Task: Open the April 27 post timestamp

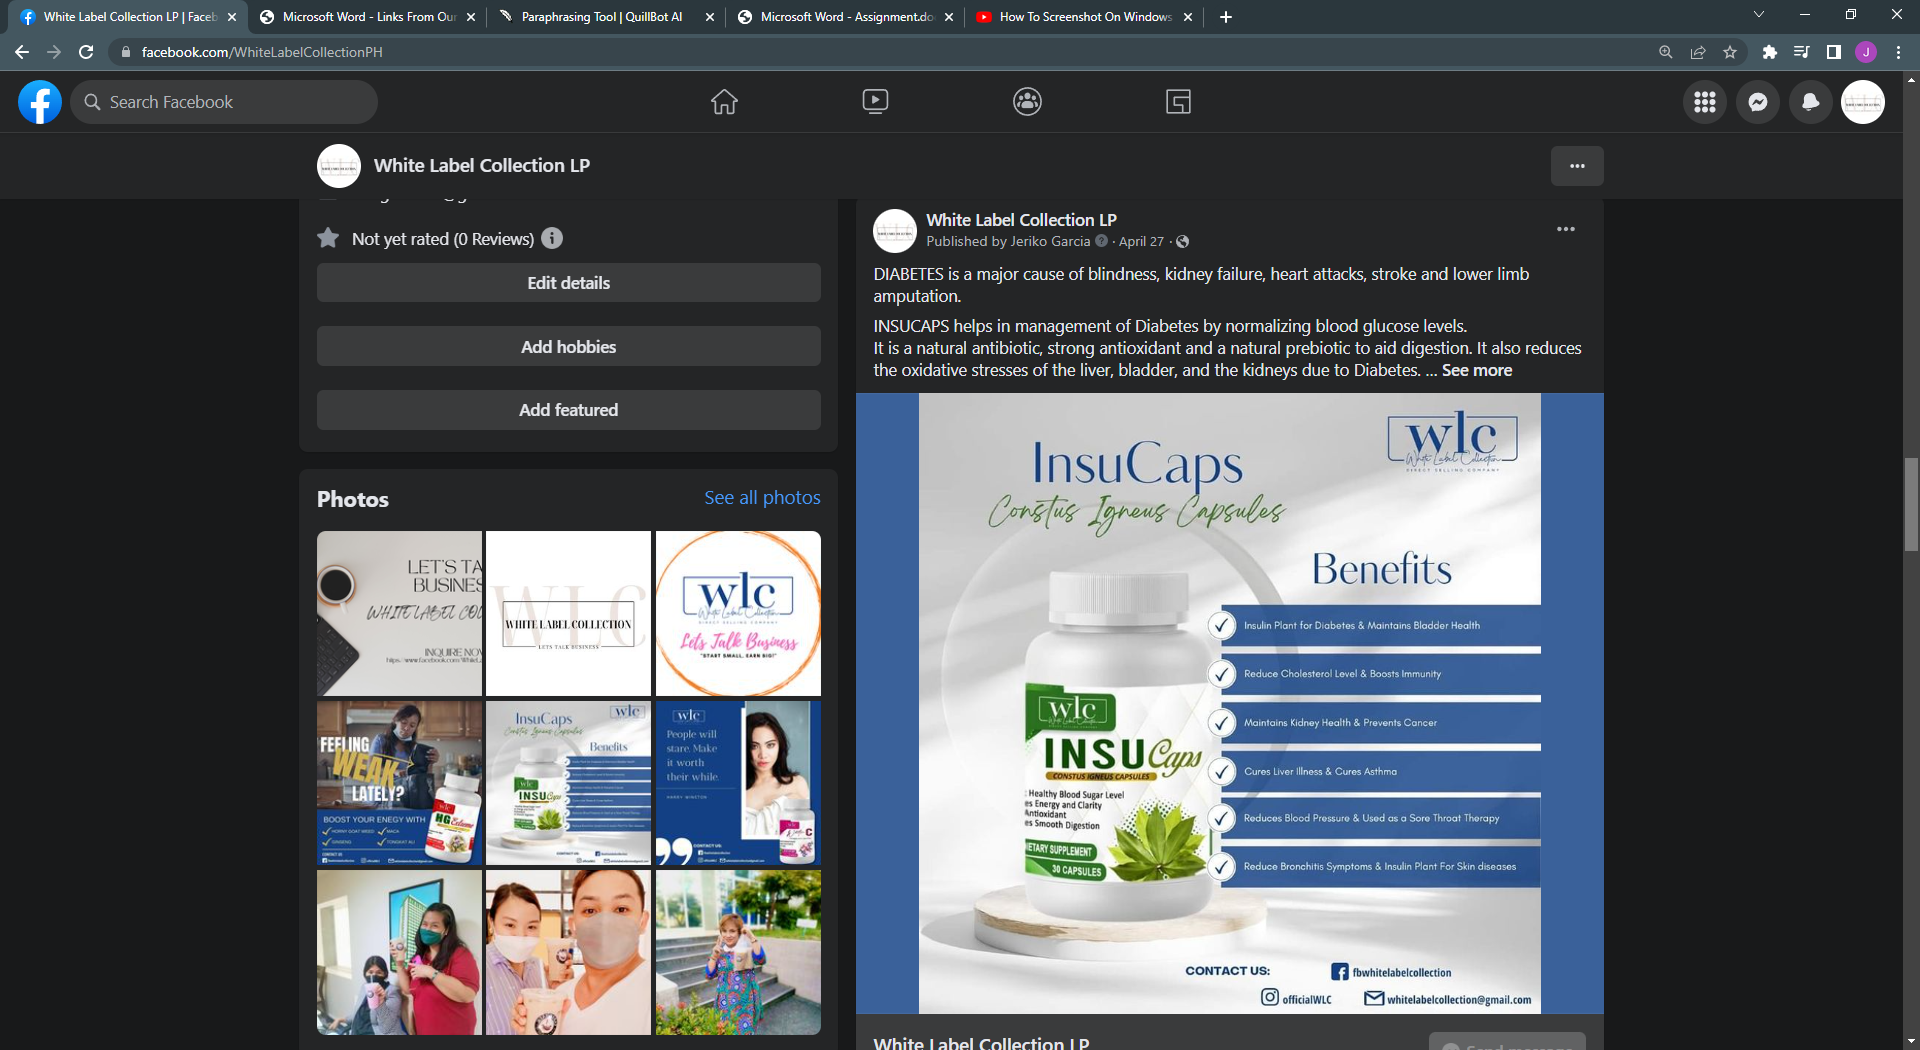Action: pos(1141,241)
